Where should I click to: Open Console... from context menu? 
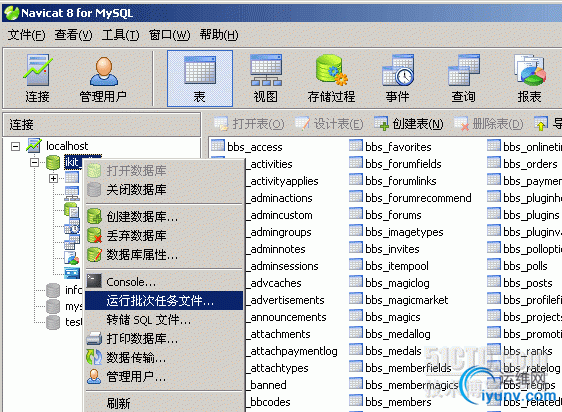164,282
